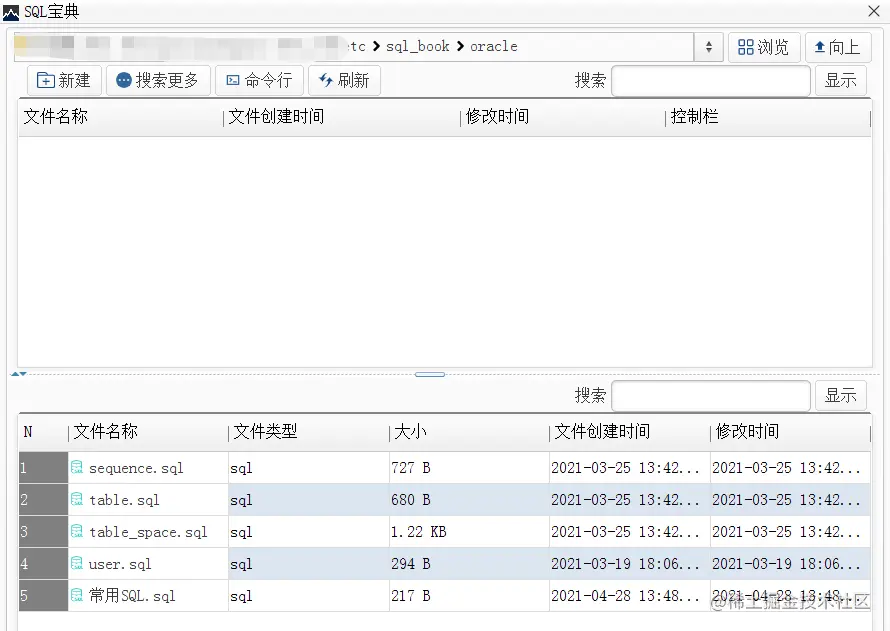Image resolution: width=890 pixels, height=631 pixels.
Task: Open the 命令行 command line
Action: pos(259,81)
